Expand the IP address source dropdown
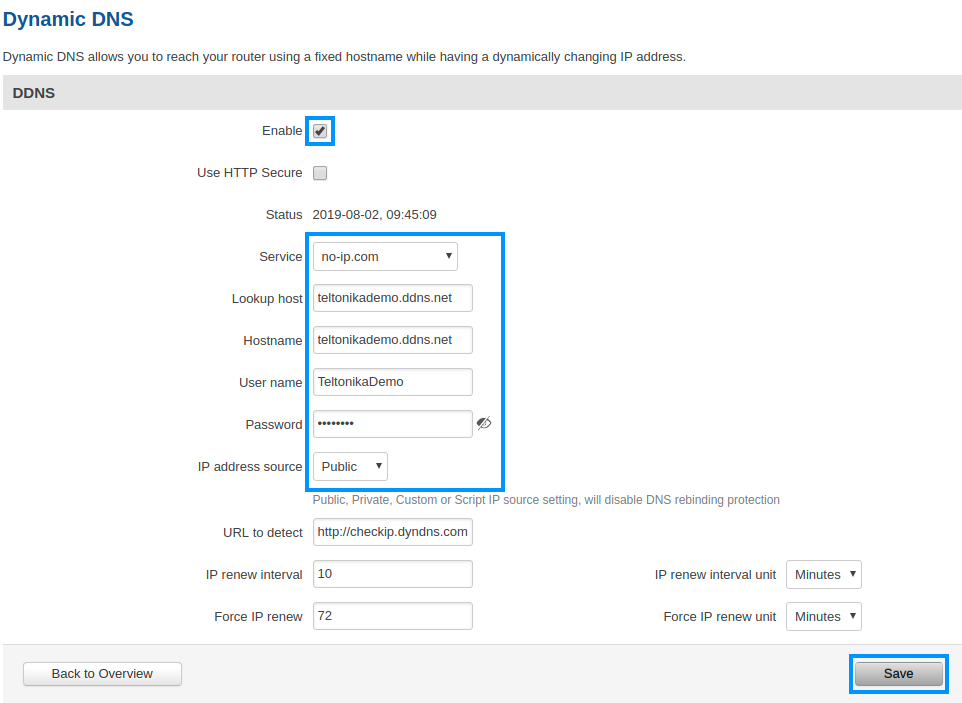This screenshot has height=703, width=962. point(350,467)
